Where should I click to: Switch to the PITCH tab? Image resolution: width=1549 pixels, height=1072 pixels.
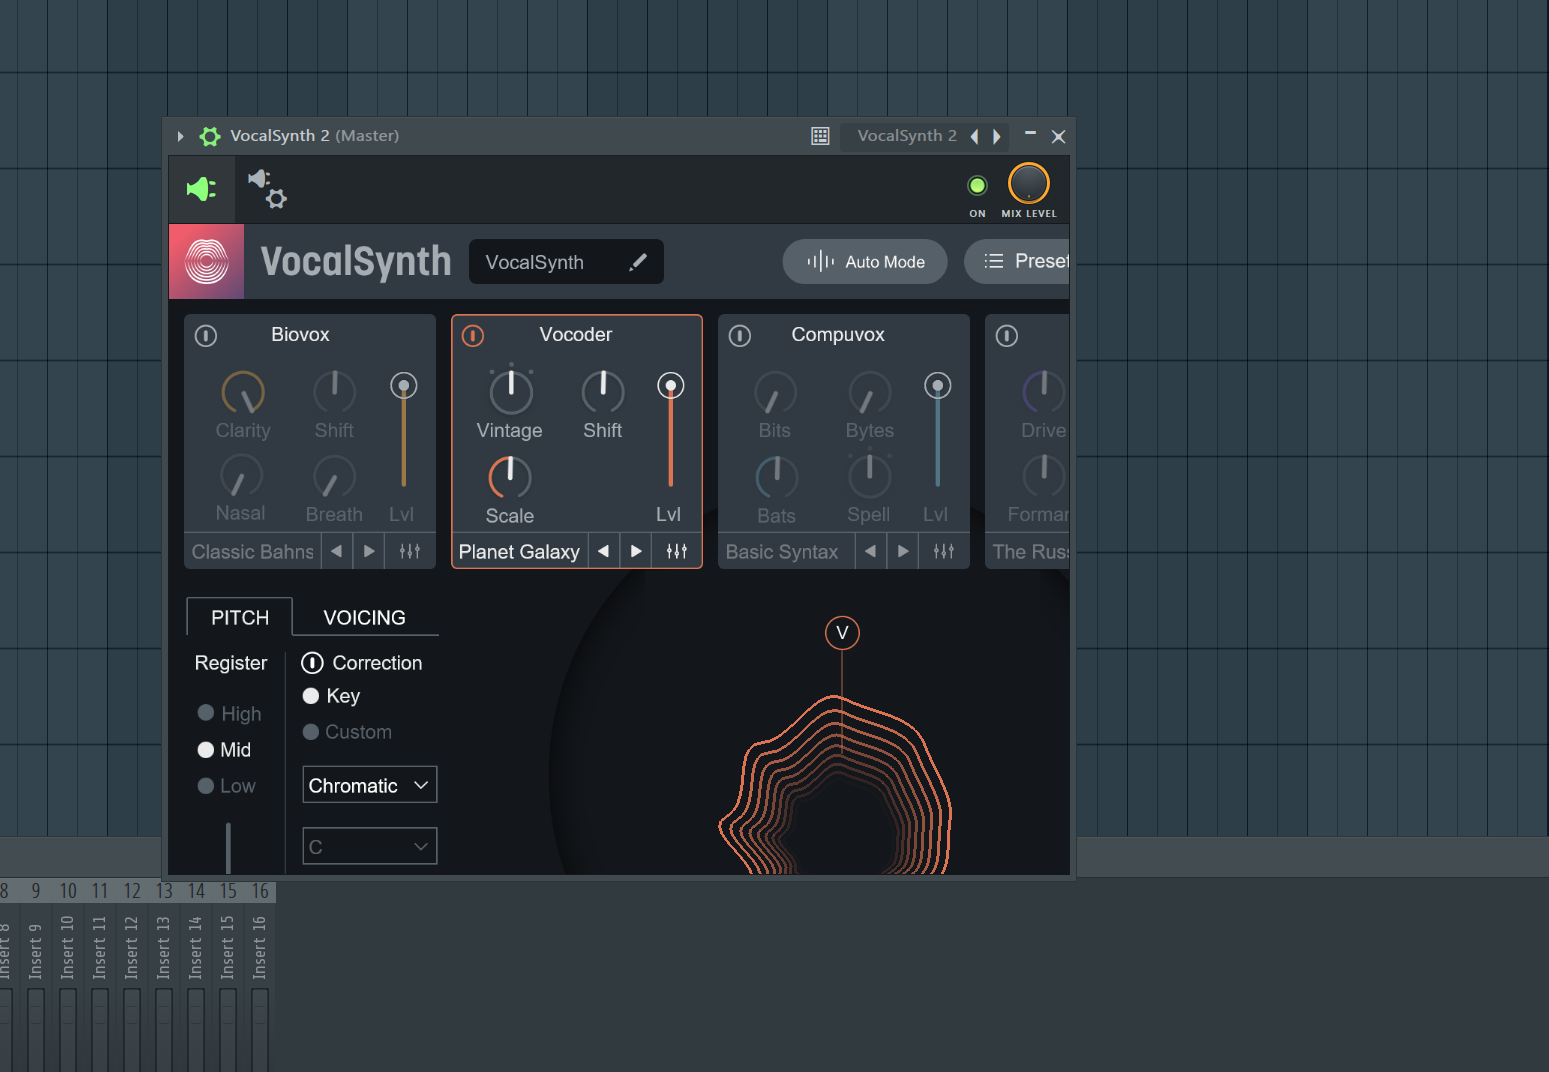pos(239,617)
